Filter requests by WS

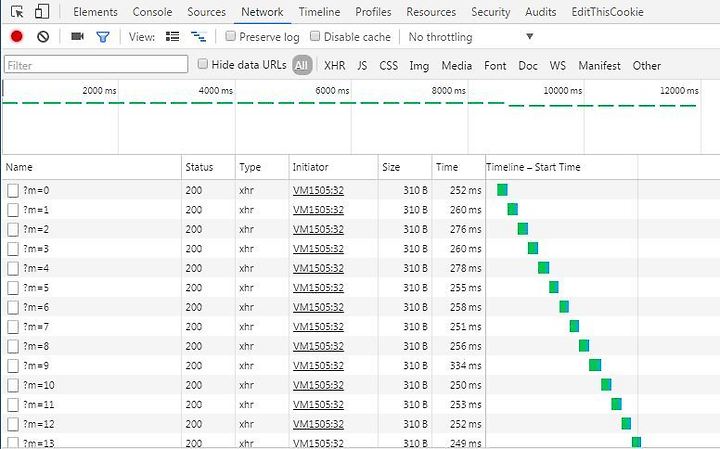click(x=557, y=66)
